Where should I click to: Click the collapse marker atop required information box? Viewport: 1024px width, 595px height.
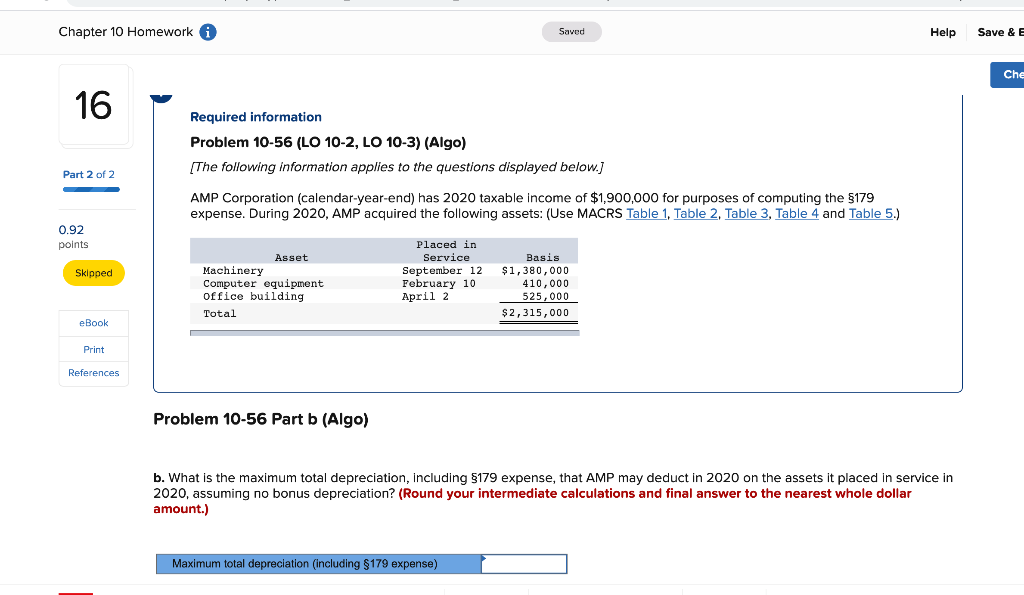161,99
